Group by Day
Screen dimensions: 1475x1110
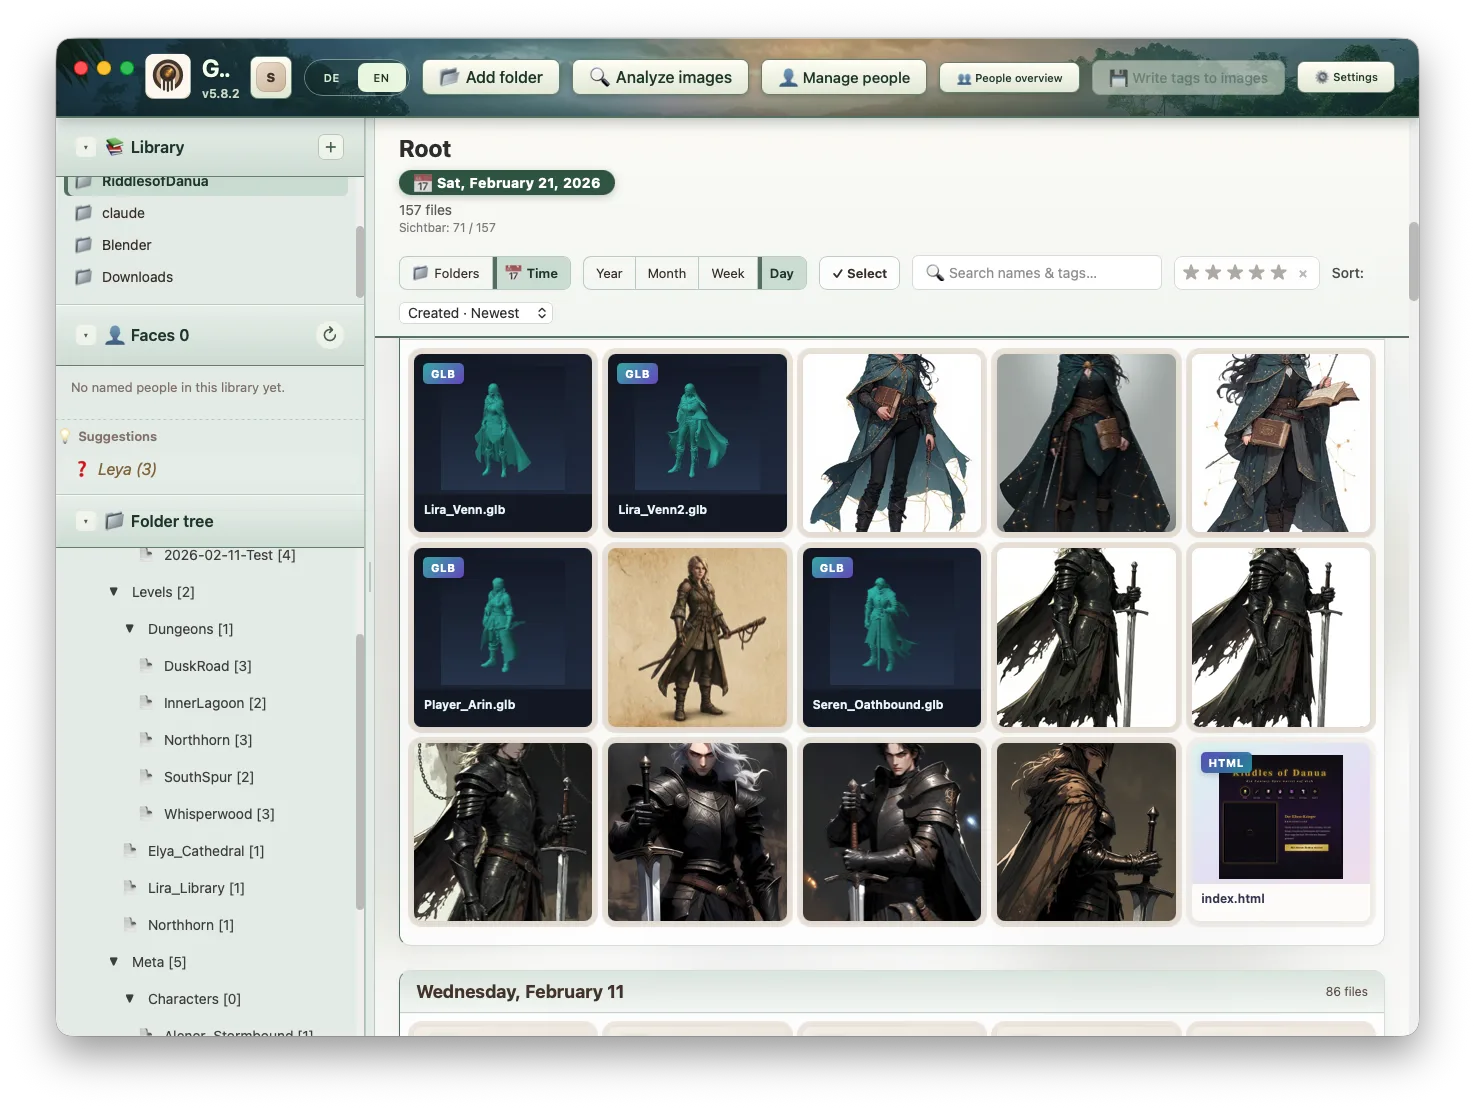(782, 273)
